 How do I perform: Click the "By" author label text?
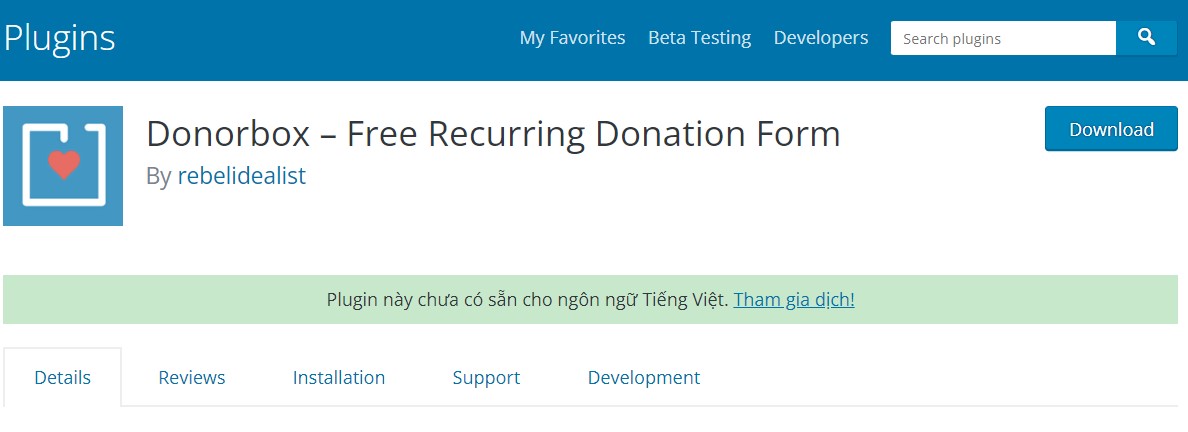point(158,177)
